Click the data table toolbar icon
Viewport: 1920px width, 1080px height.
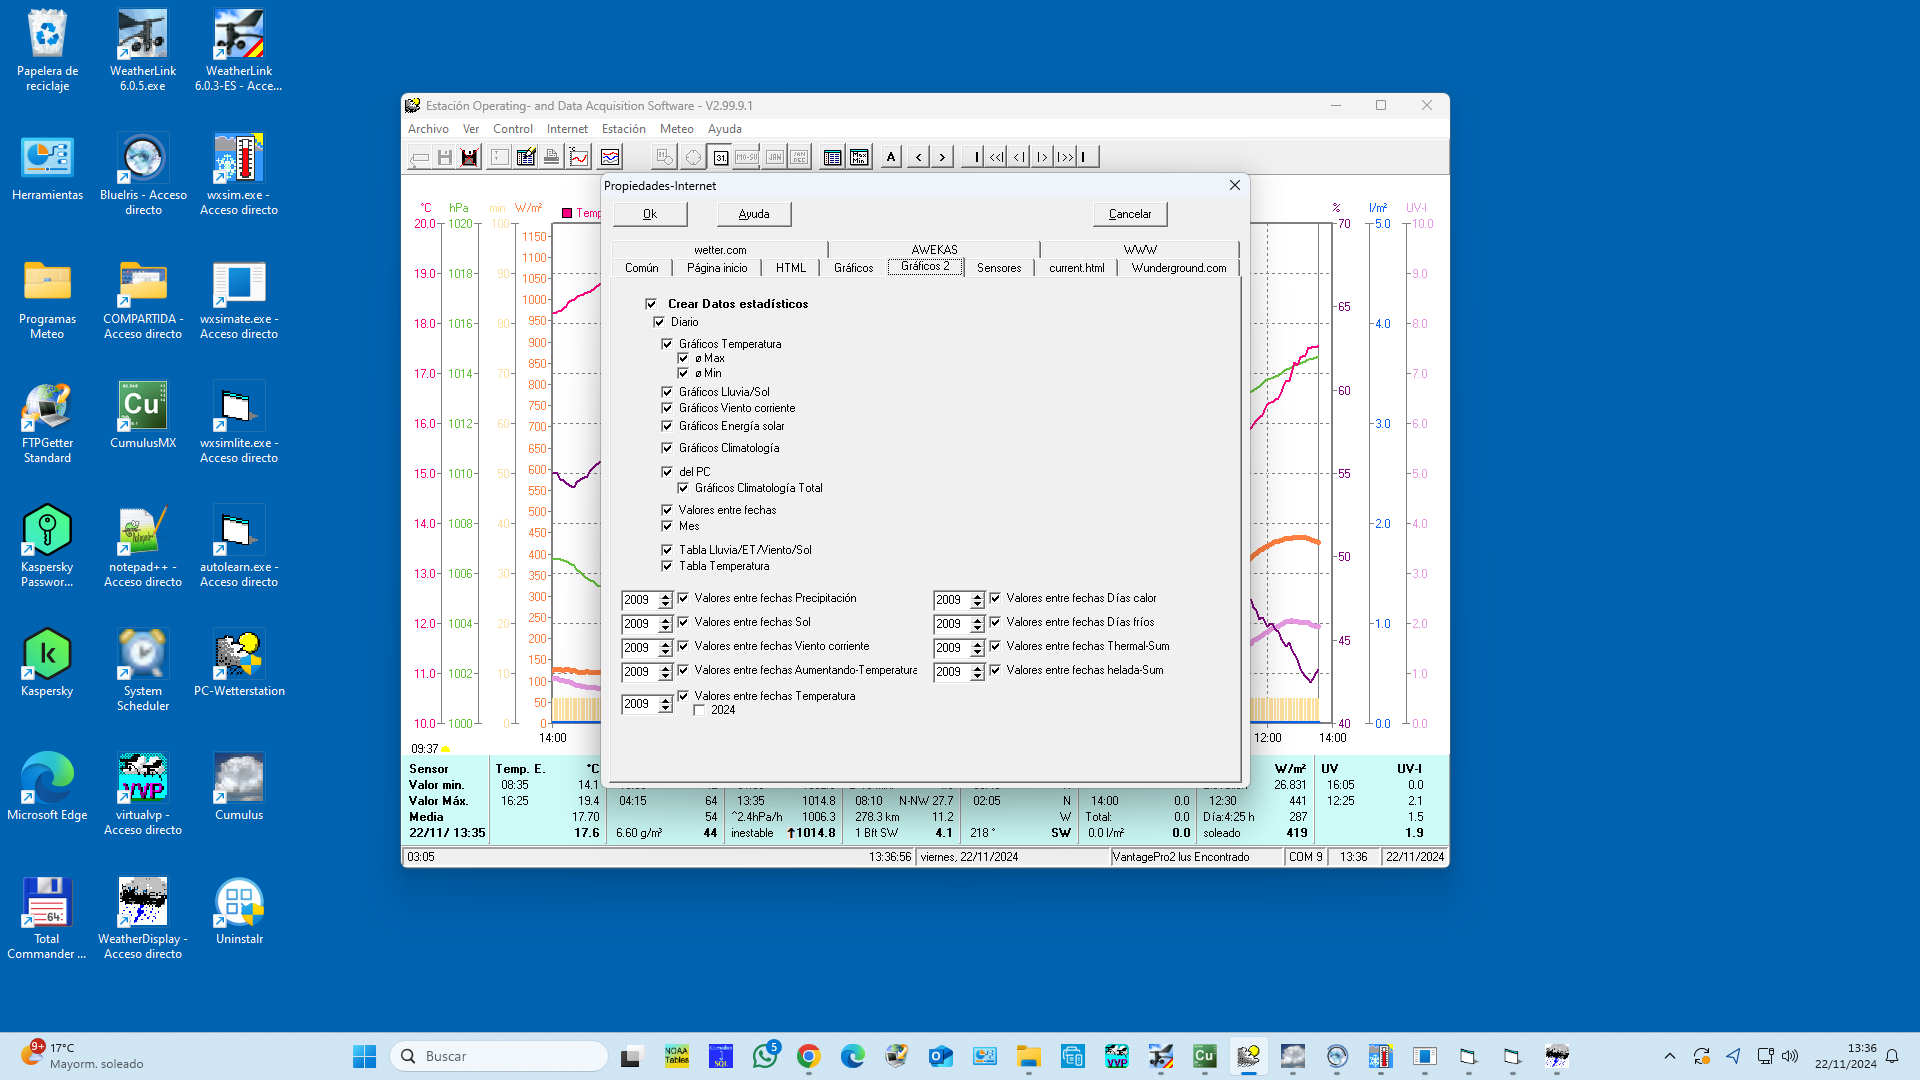point(832,157)
